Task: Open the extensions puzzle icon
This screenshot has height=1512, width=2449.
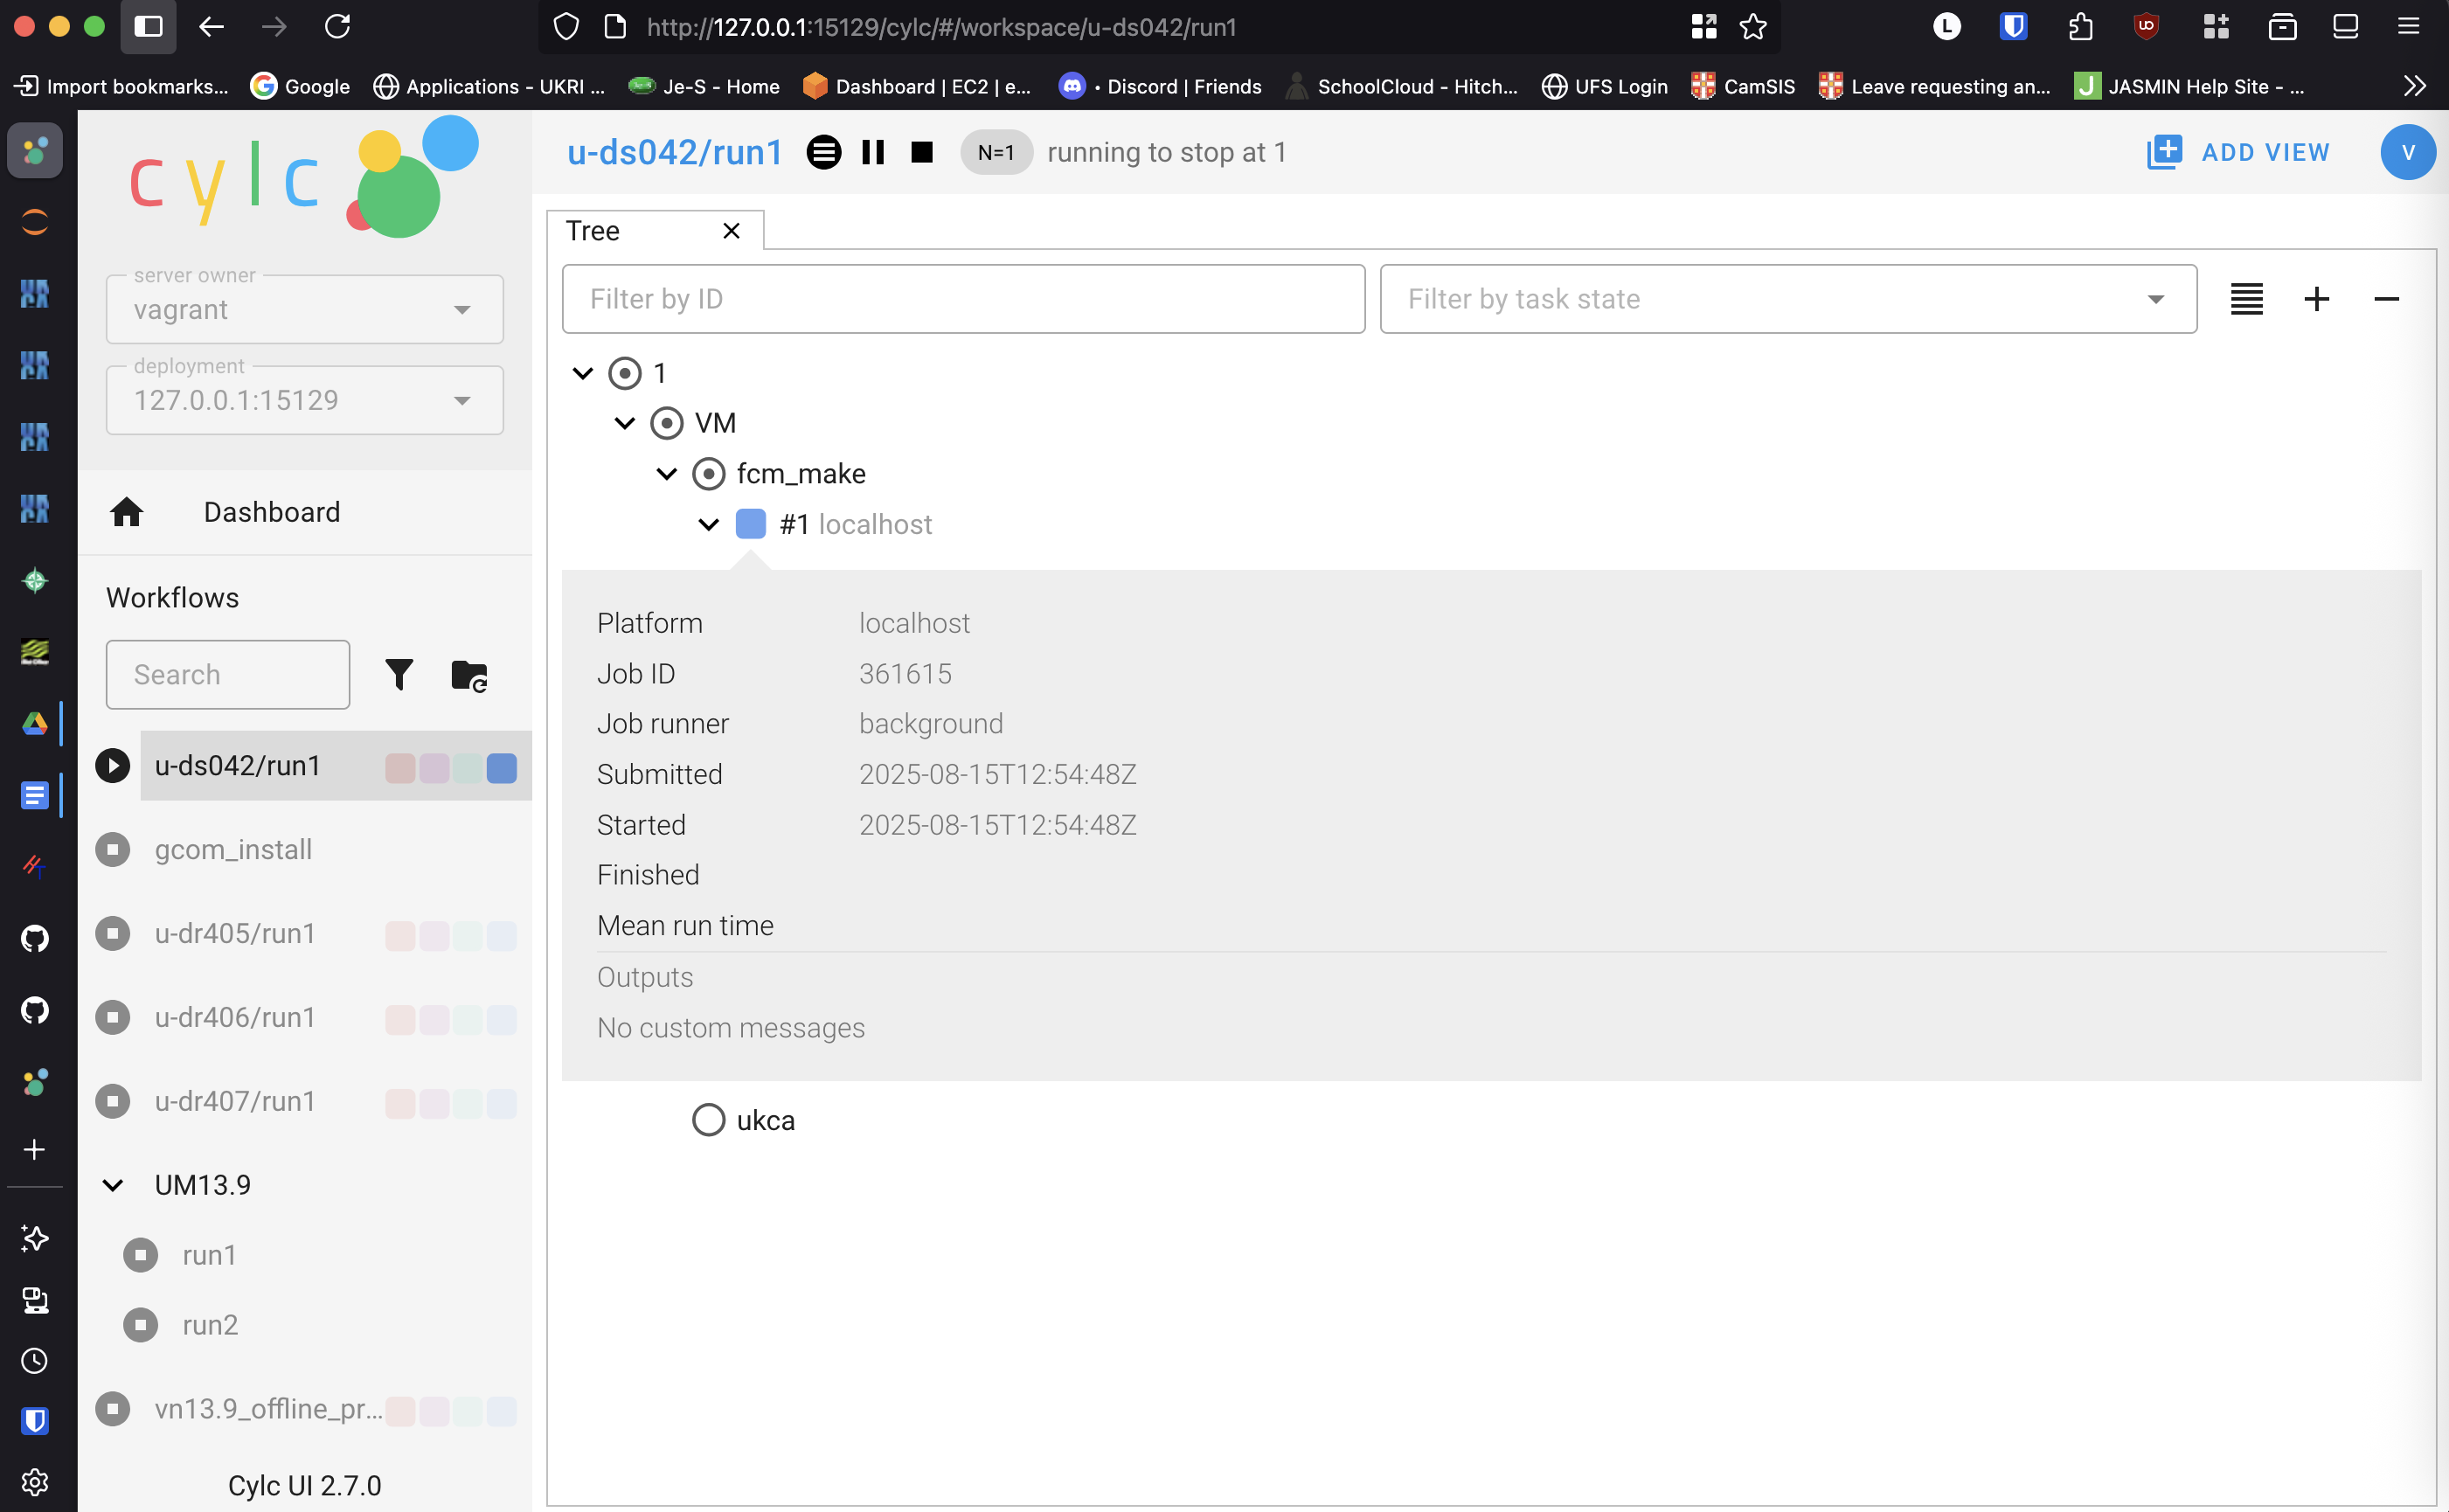Action: pyautogui.click(x=2080, y=27)
